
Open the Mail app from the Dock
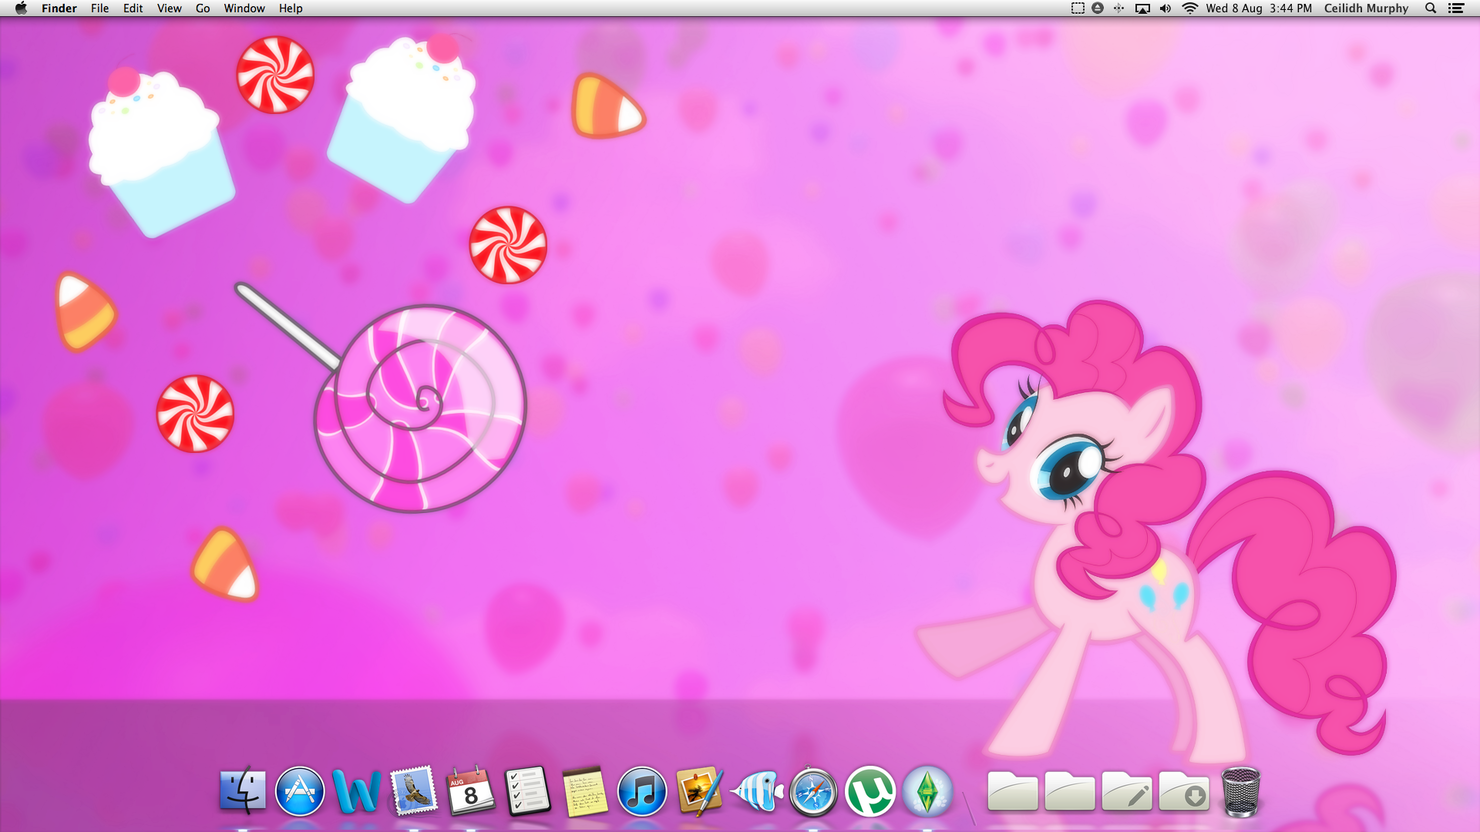413,791
